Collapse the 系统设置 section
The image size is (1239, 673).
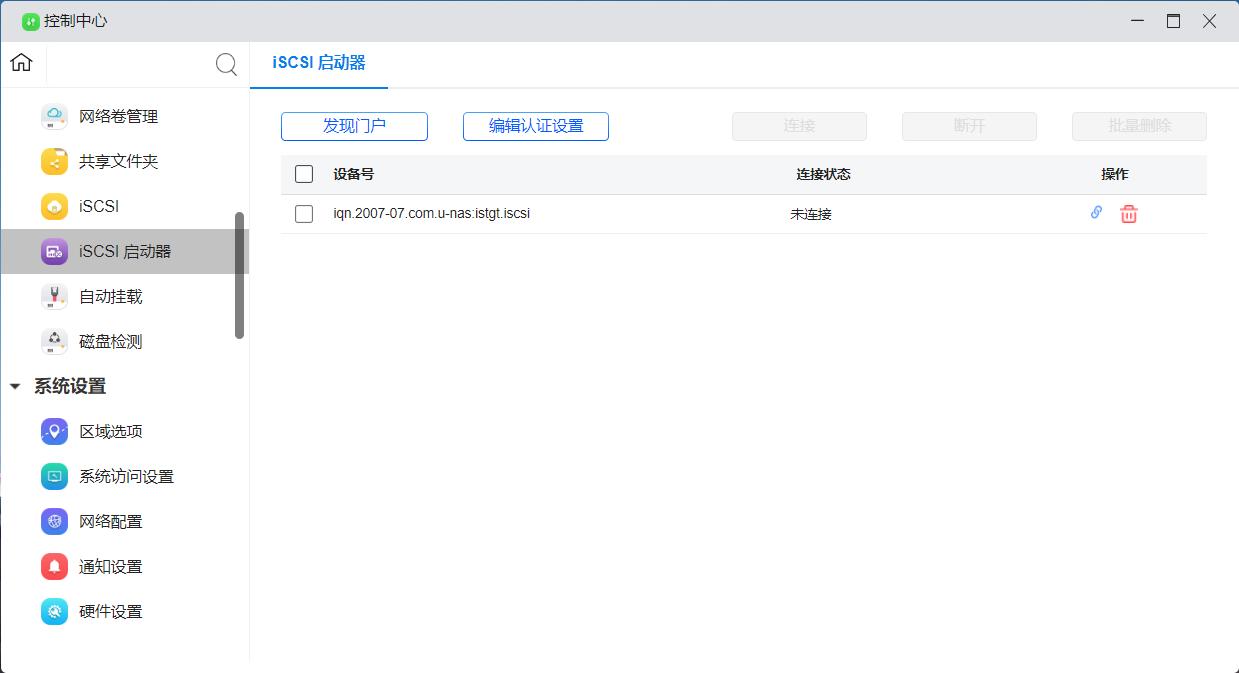click(14, 386)
